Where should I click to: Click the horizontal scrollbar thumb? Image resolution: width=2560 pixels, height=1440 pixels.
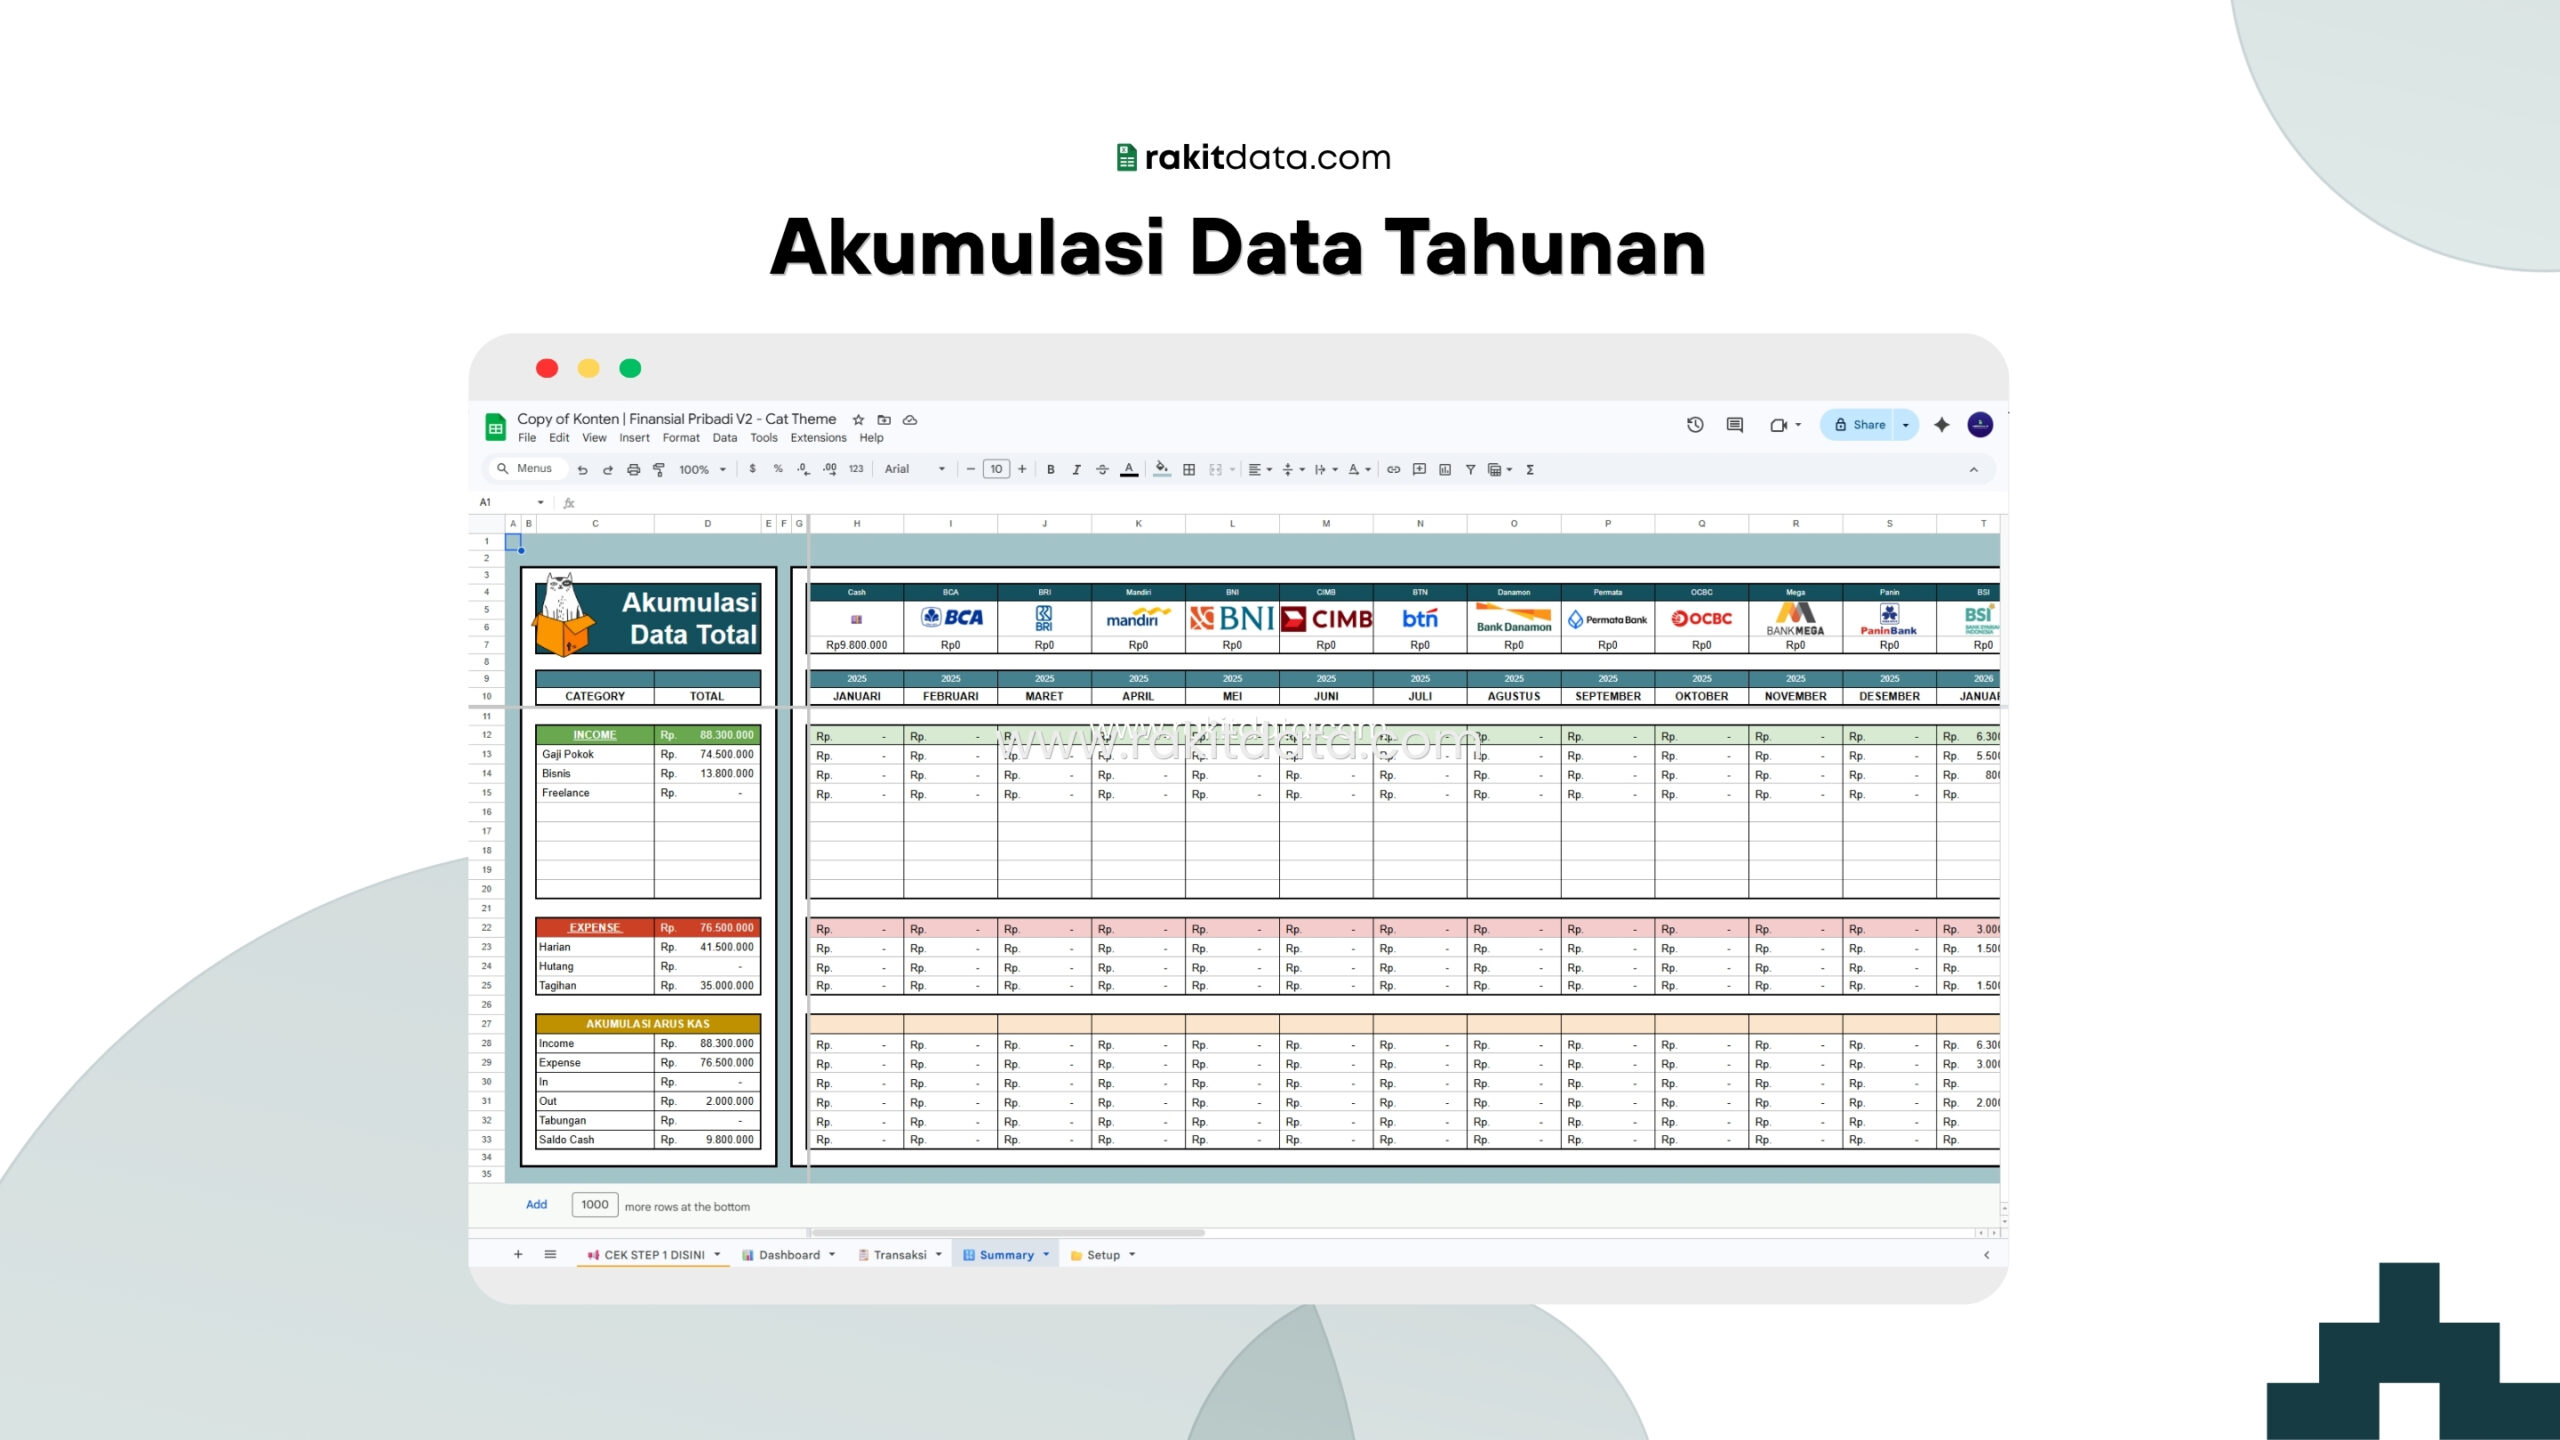(x=1008, y=1233)
